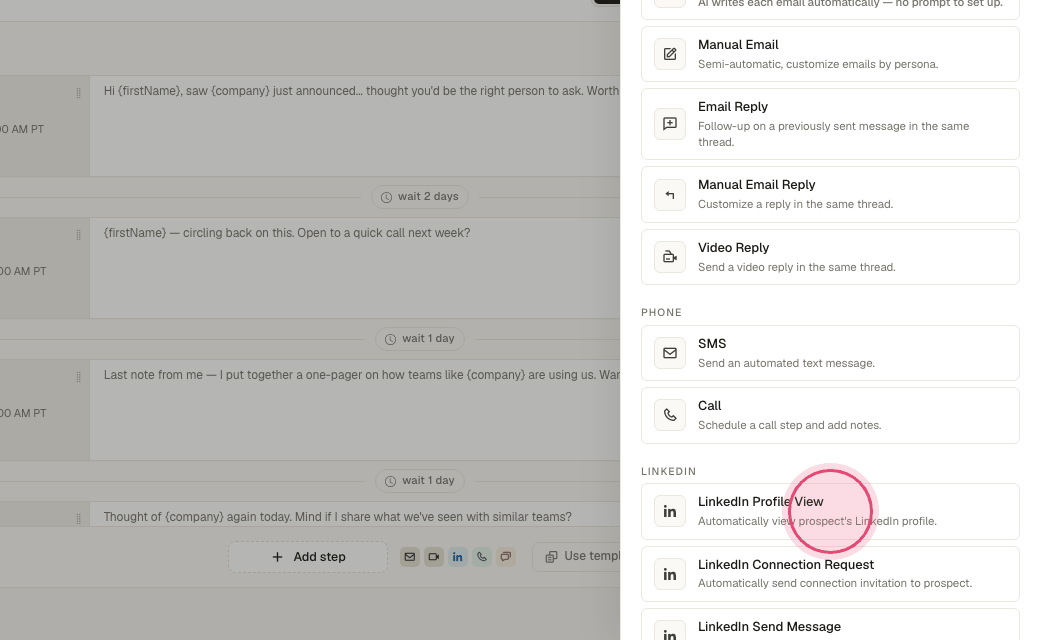The image size is (1040, 640).
Task: Click the drag handle of 'Thought of {company}' step
Action: (x=78, y=519)
